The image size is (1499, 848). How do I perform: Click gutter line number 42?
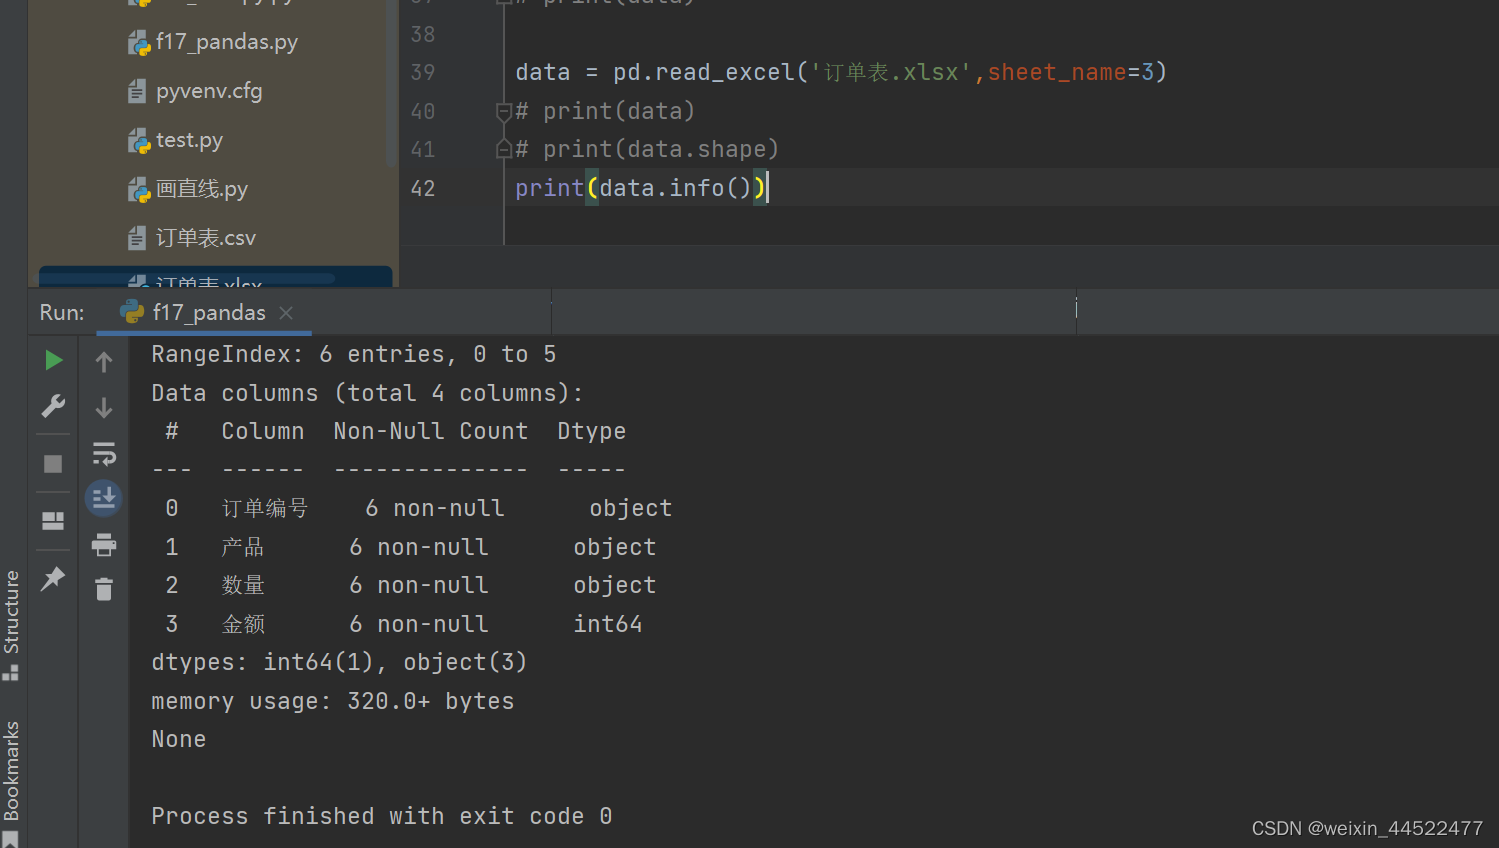point(423,188)
